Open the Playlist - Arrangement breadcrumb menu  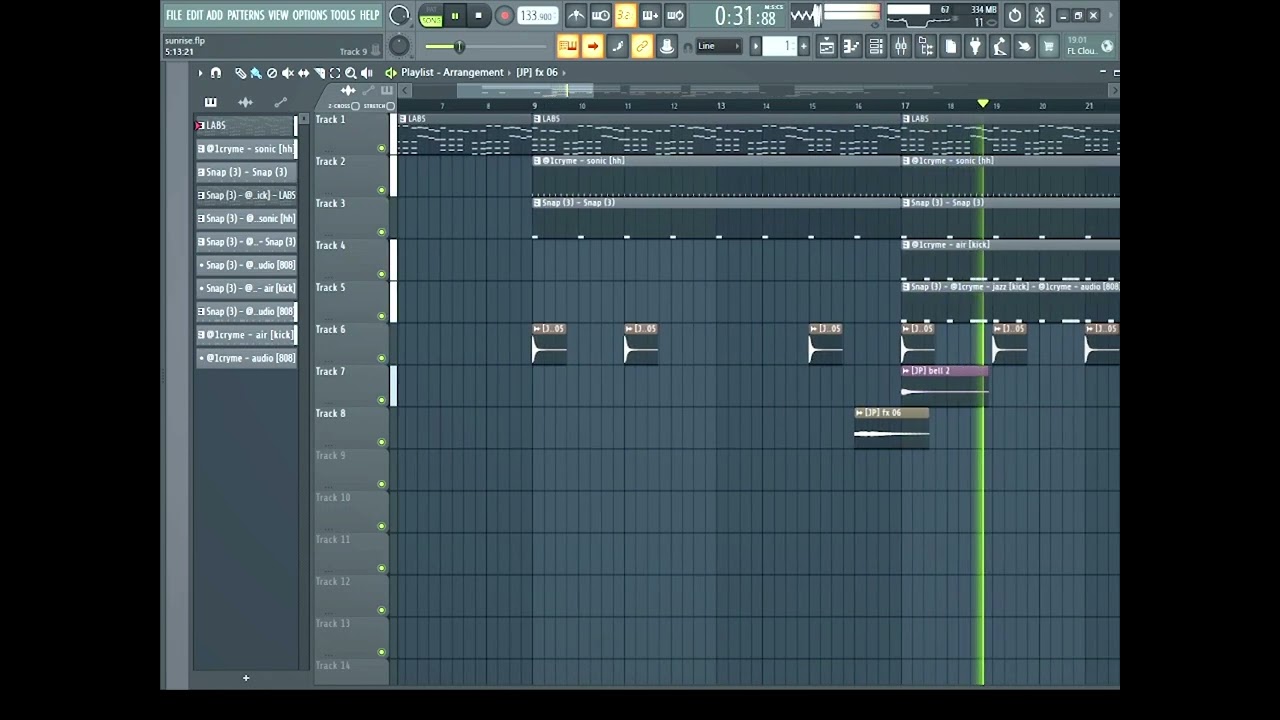(x=452, y=72)
